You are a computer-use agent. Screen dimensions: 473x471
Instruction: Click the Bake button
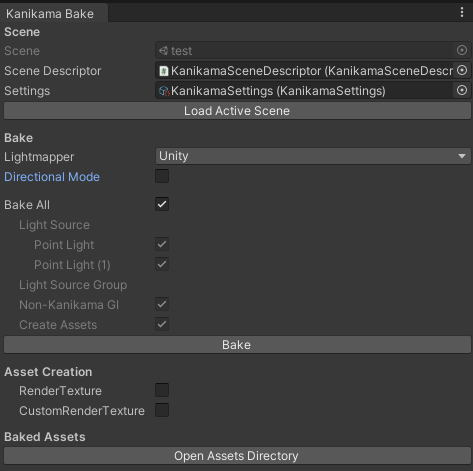(x=237, y=345)
